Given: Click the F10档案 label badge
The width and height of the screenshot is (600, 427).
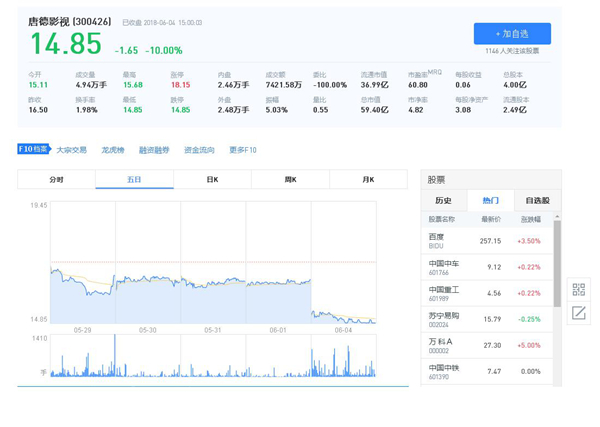Looking at the screenshot, I should 33,149.
